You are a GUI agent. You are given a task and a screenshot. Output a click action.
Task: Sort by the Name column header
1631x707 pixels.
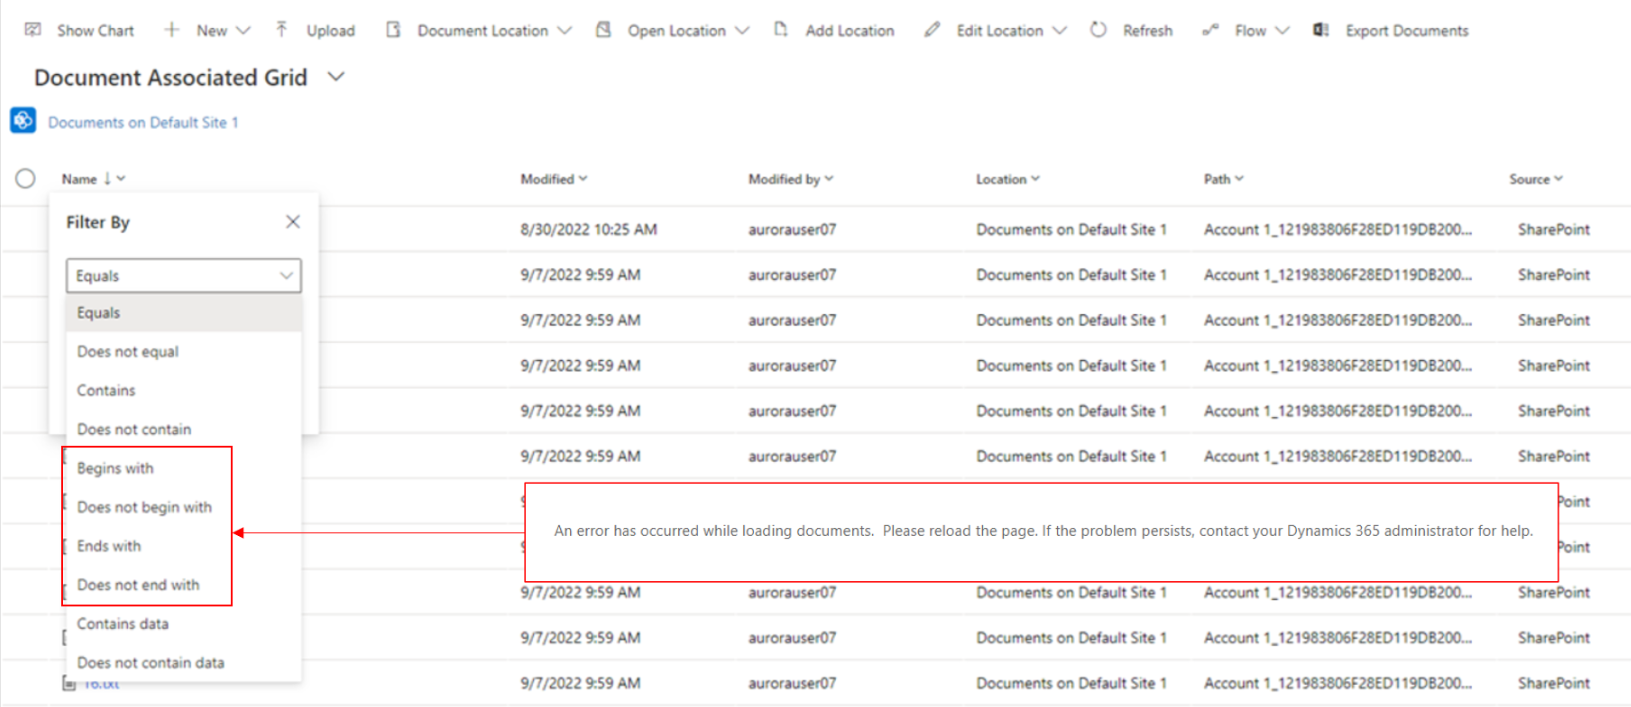[x=93, y=179]
